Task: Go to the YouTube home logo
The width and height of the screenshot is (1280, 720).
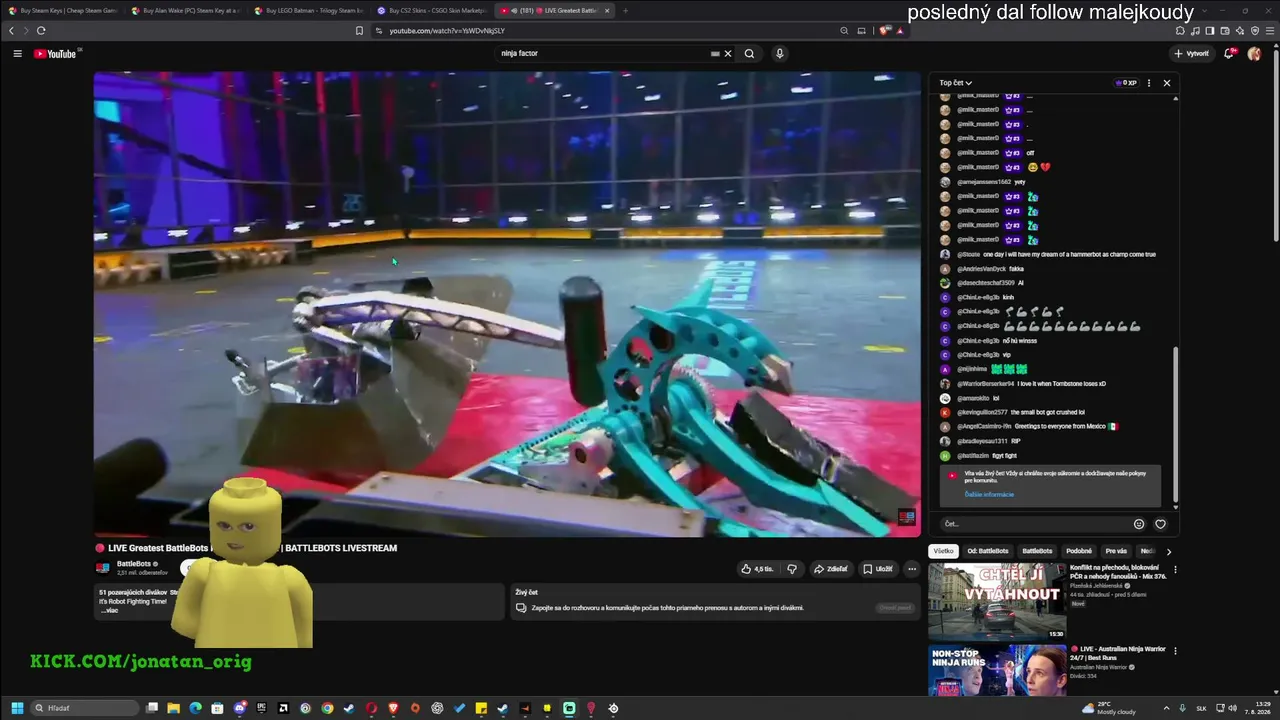Action: [x=56, y=53]
